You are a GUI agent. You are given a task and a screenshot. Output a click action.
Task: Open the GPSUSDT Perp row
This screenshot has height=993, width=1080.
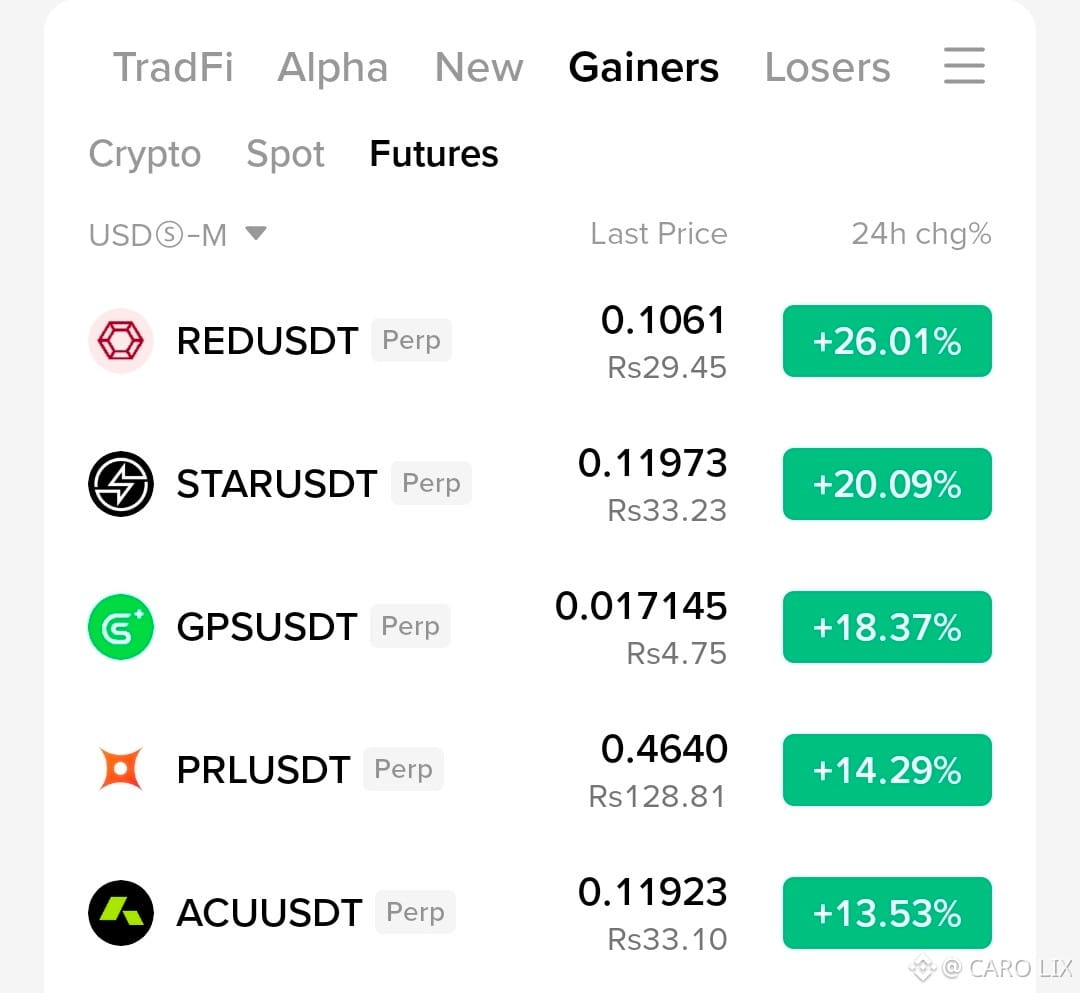point(540,627)
